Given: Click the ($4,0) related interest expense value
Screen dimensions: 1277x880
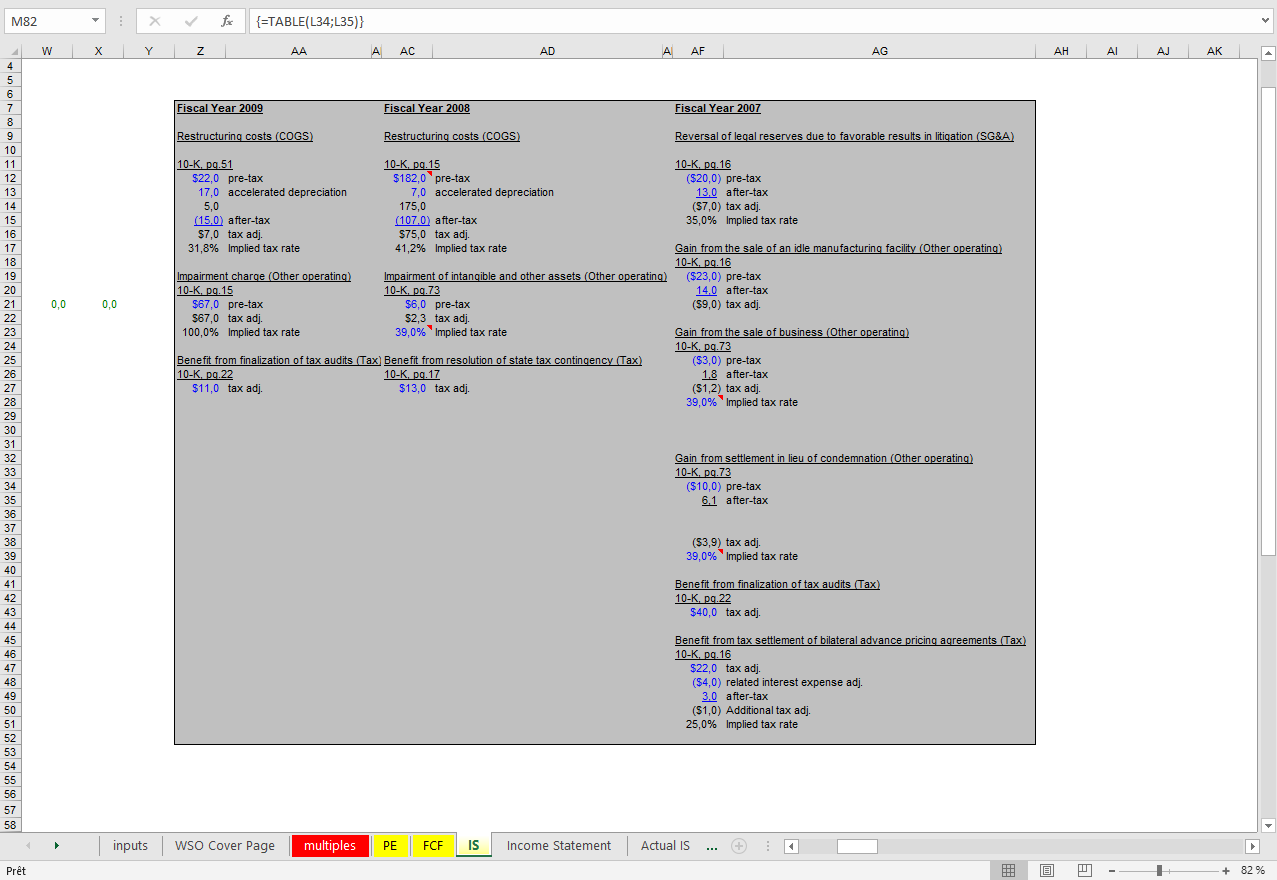Looking at the screenshot, I should [706, 682].
